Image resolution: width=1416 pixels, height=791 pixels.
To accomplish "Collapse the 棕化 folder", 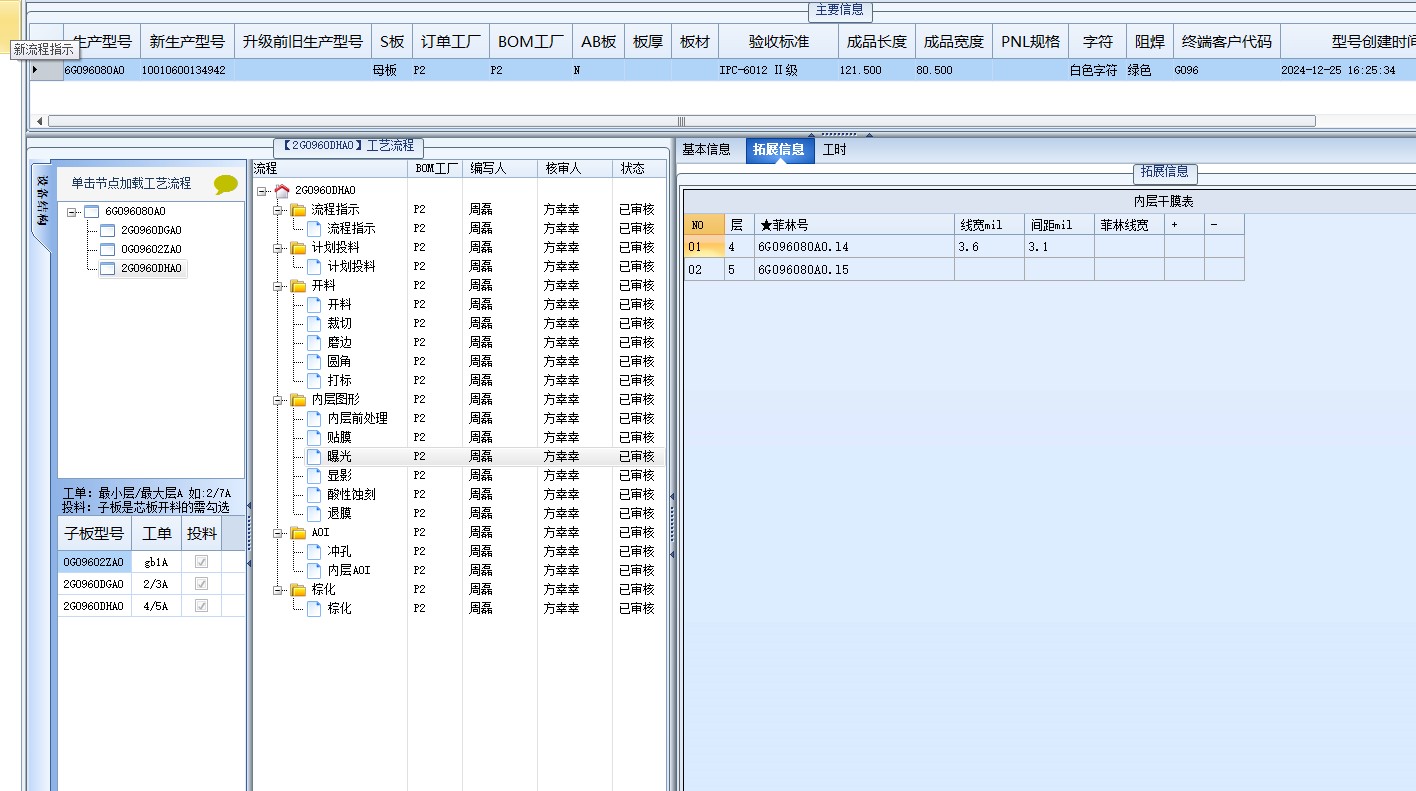I will (278, 589).
